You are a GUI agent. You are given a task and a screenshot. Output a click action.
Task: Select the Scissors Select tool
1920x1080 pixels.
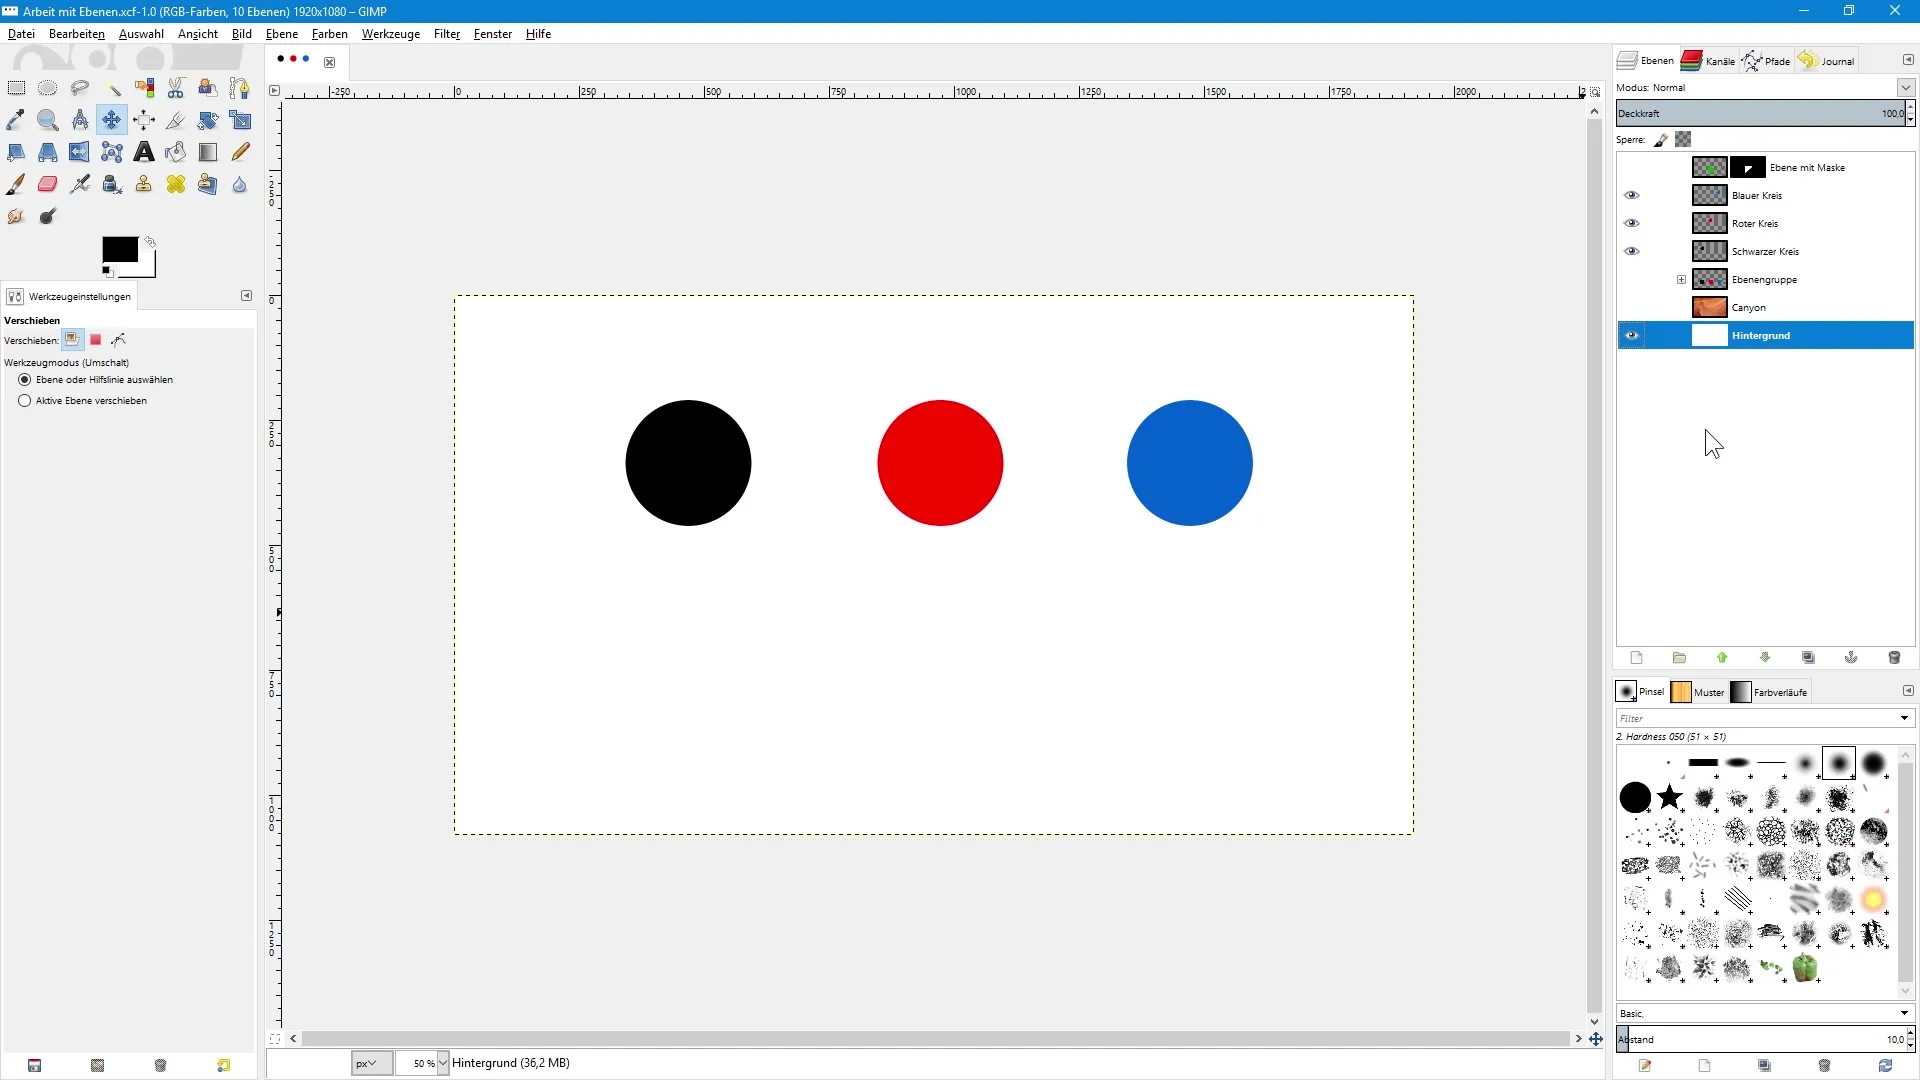176,88
